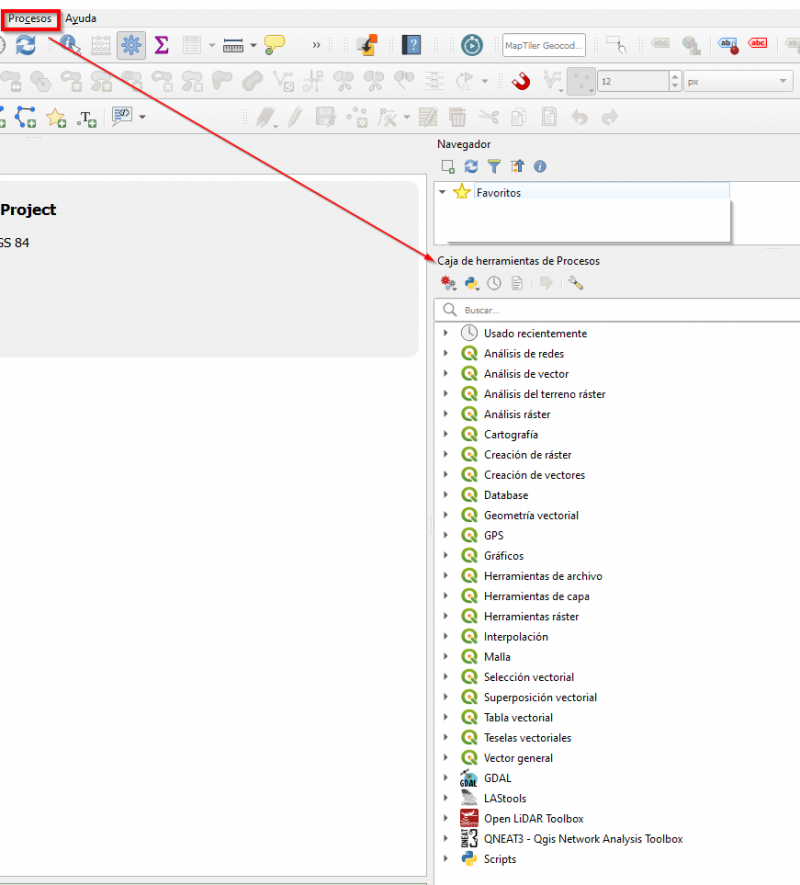Expand the Análisis de redes category
Viewport: 800px width, 885px height.
pyautogui.click(x=448, y=353)
